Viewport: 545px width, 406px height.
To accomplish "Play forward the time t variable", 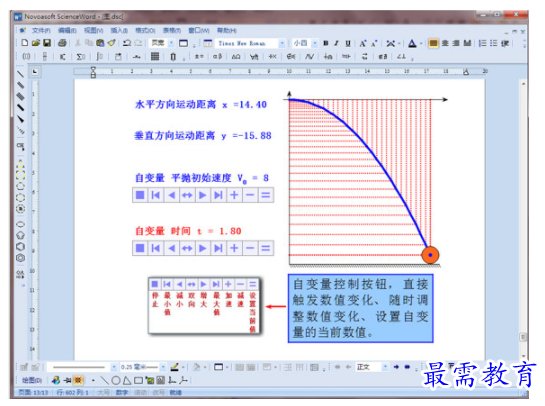I will tap(203, 248).
